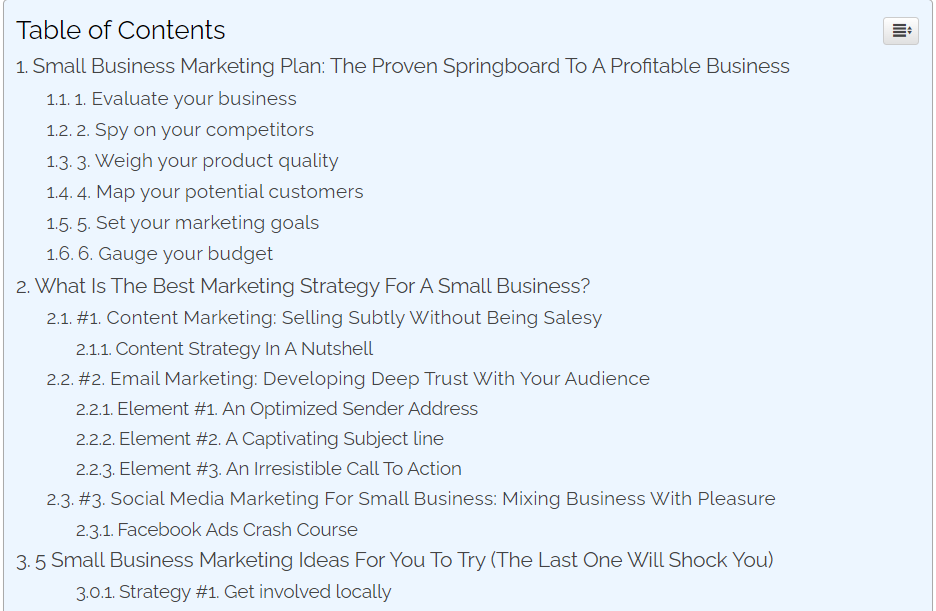The height and width of the screenshot is (611, 936).
Task: Jump to 'Content Strategy In A Nutshell'
Action: coord(224,349)
